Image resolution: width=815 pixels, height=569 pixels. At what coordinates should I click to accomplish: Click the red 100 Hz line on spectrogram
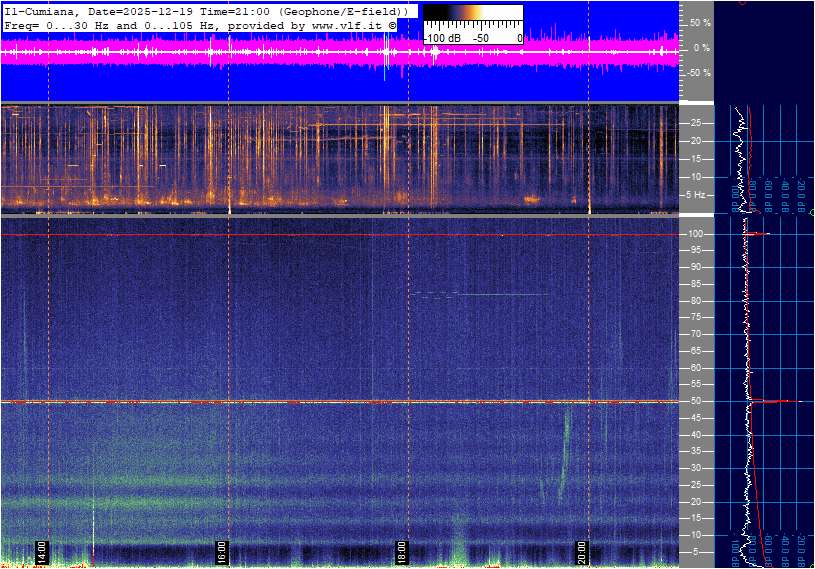(340, 235)
